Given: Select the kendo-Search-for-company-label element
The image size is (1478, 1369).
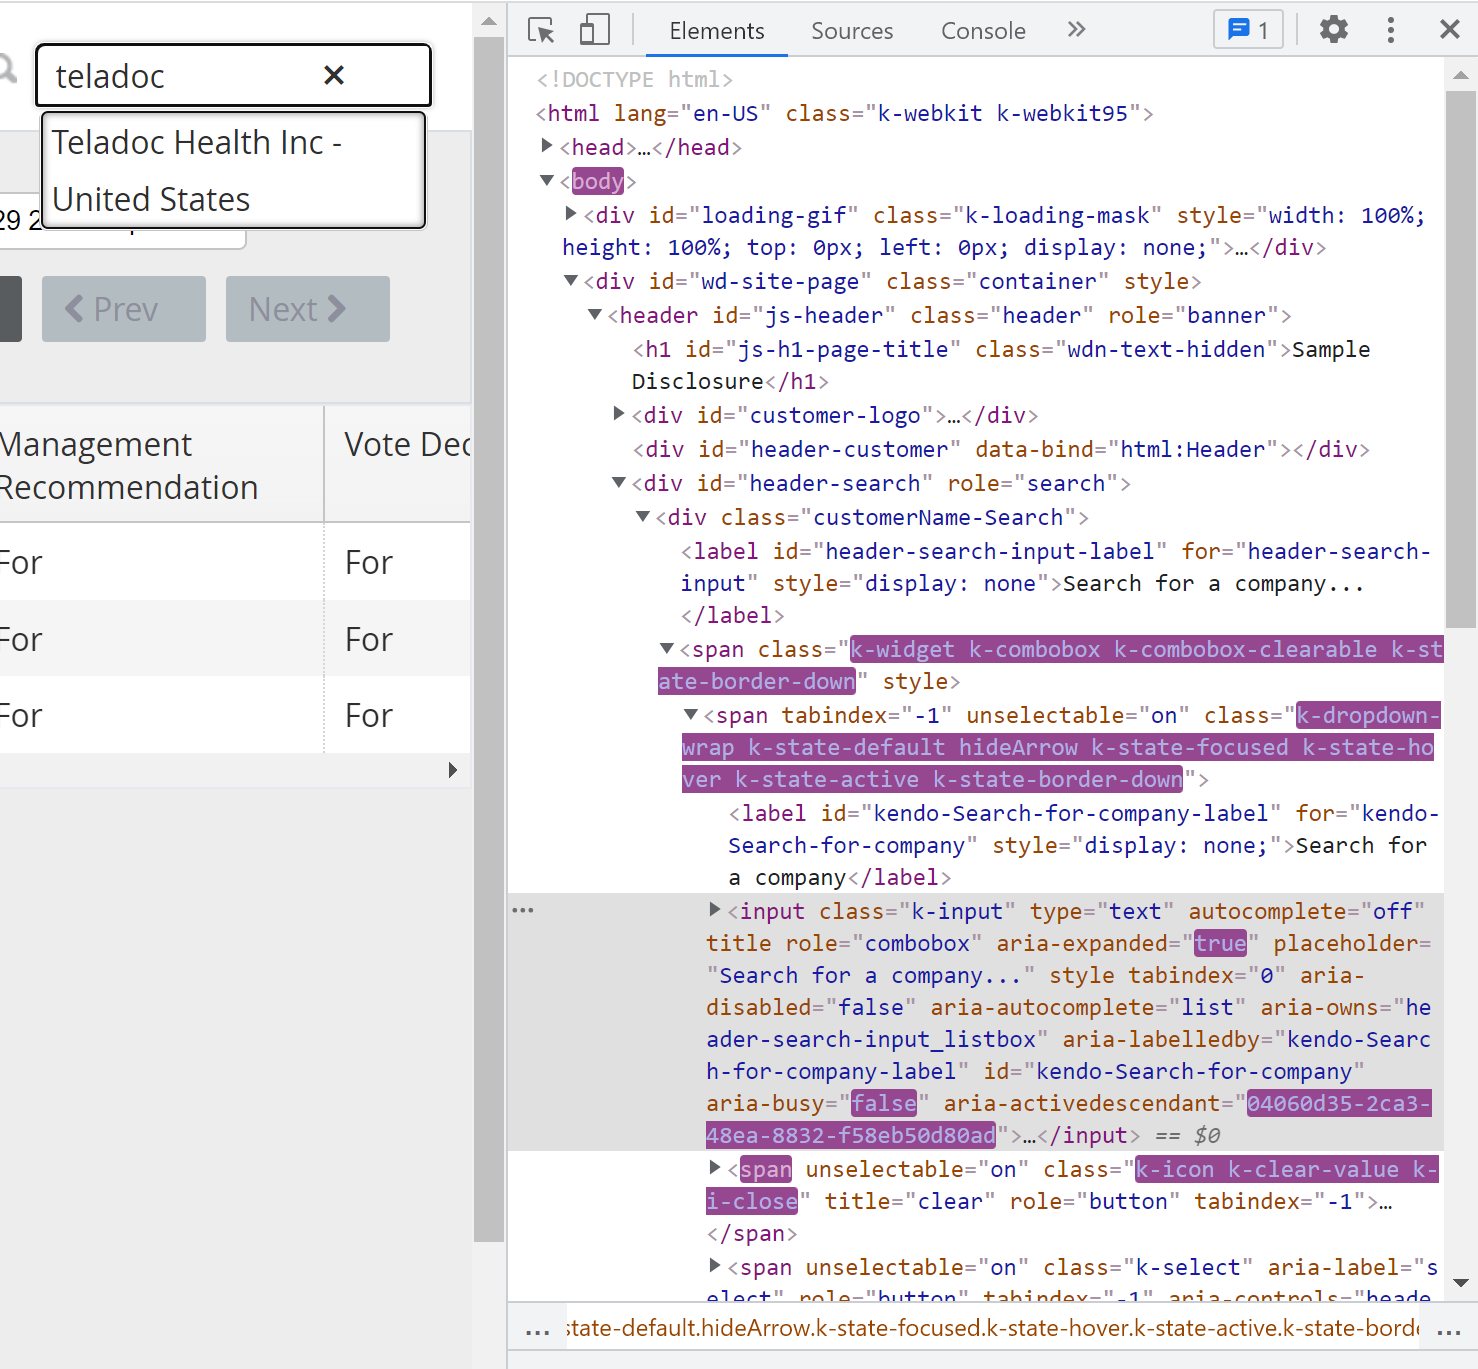Looking at the screenshot, I should [1084, 845].
